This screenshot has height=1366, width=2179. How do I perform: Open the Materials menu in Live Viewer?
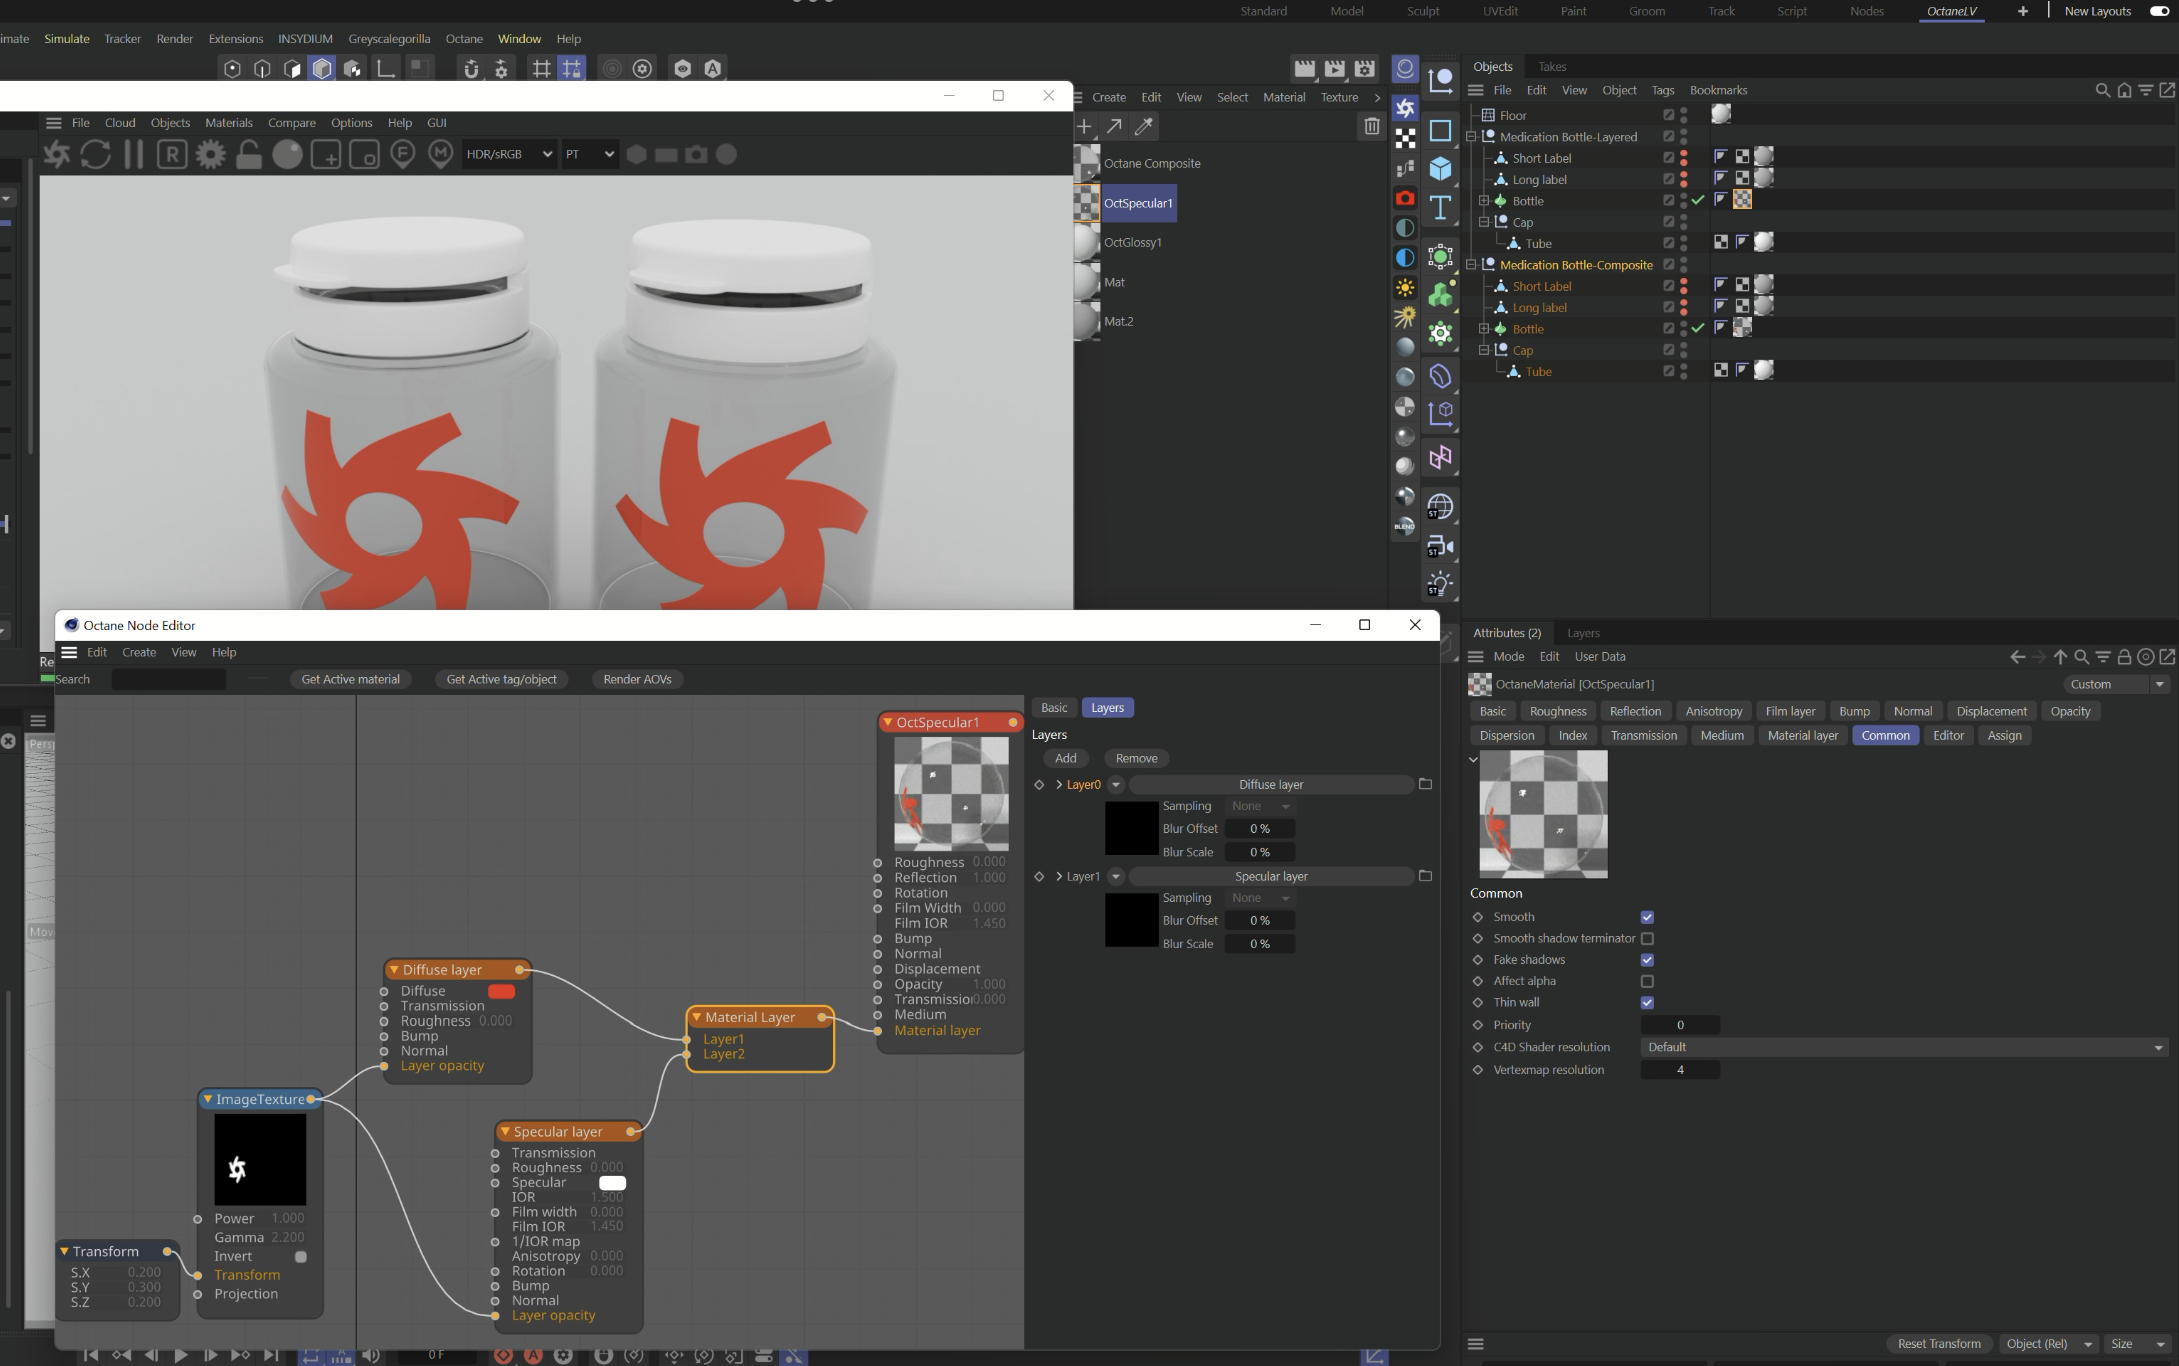(228, 122)
